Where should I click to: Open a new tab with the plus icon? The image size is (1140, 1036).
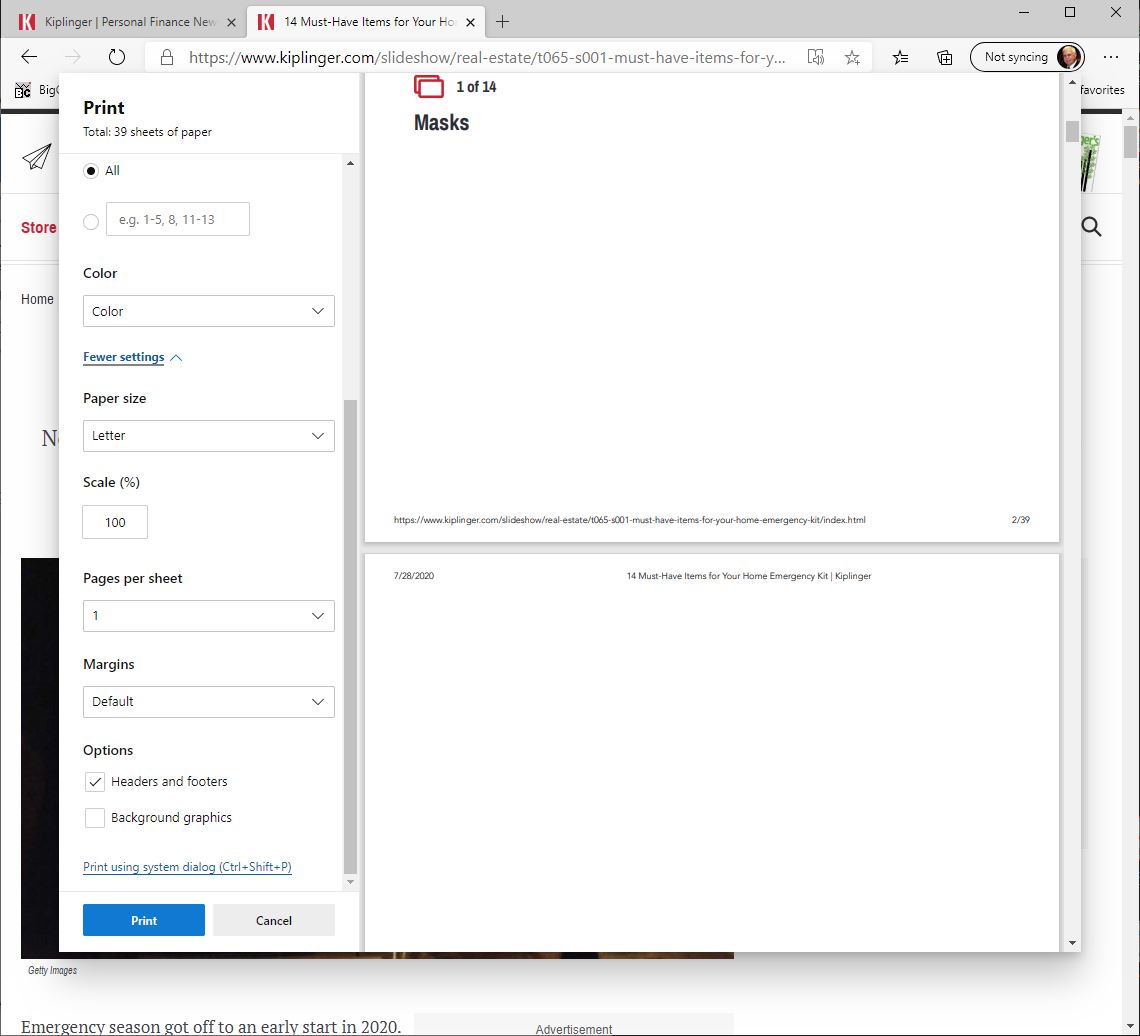(x=502, y=22)
